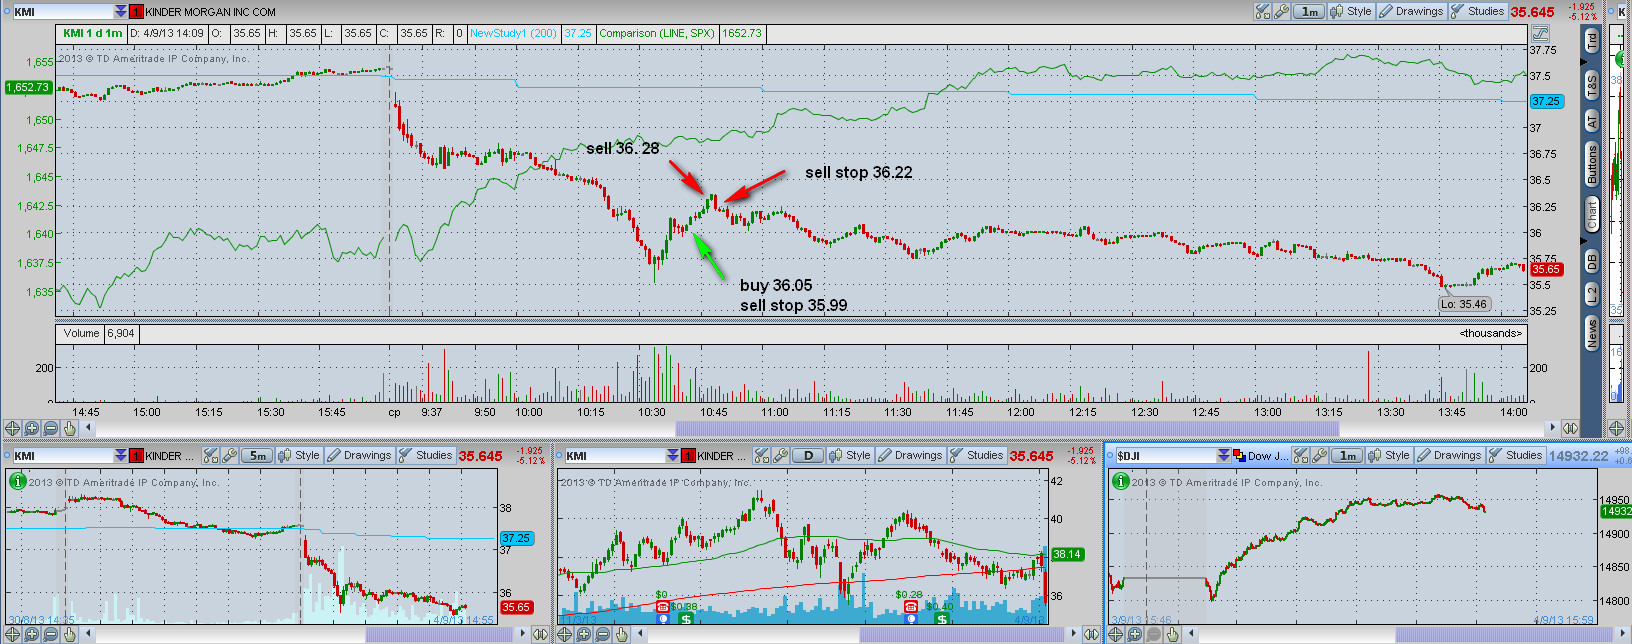The width and height of the screenshot is (1632, 644).
Task: Click multicolor link icon next to $DJI symbol
Action: point(1238,455)
